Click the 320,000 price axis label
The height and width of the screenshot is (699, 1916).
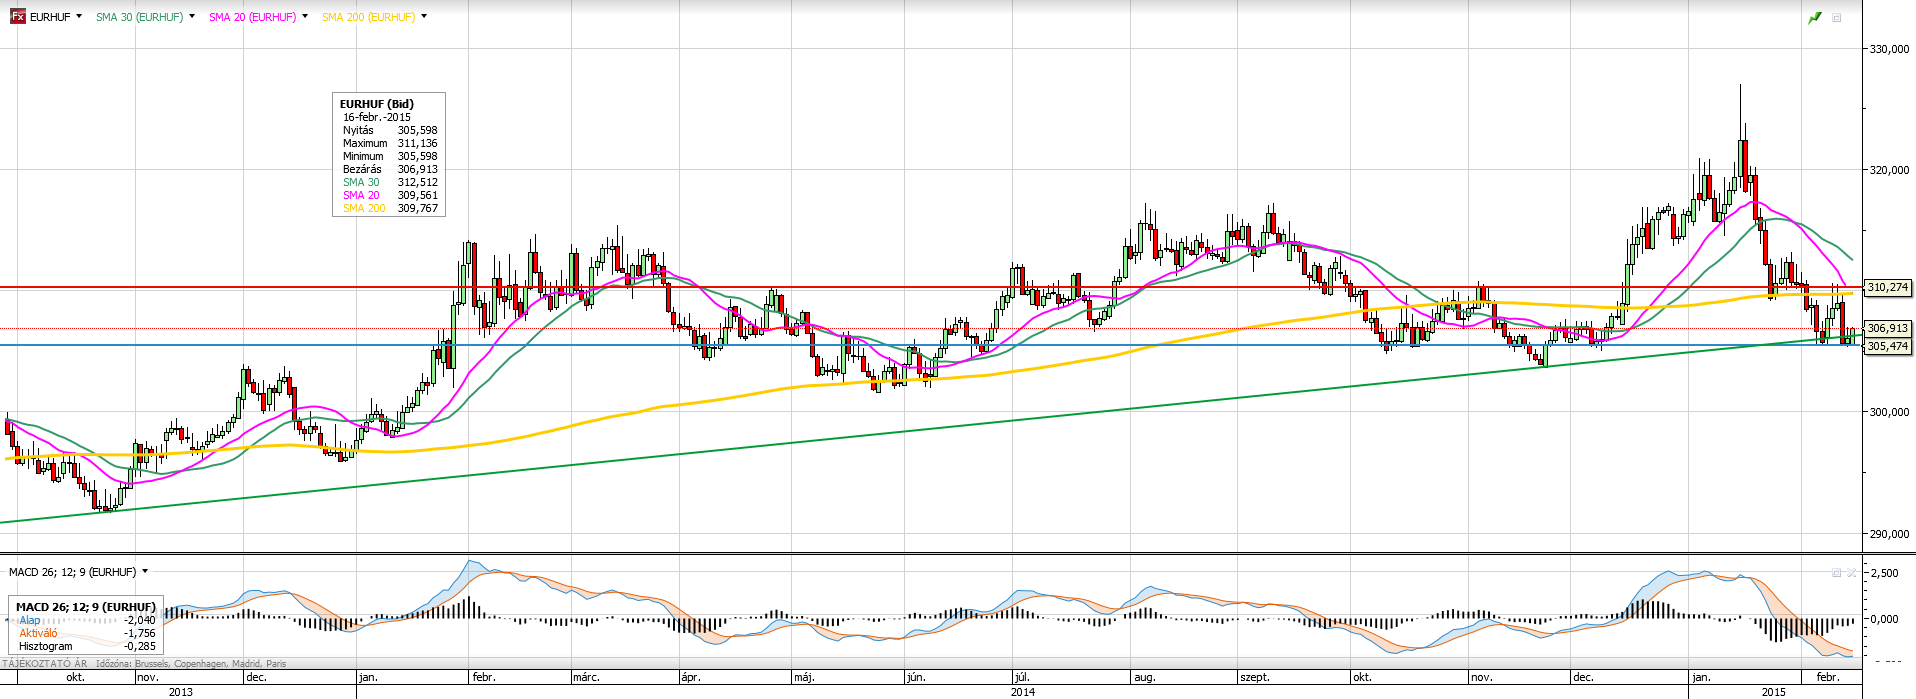1889,170
